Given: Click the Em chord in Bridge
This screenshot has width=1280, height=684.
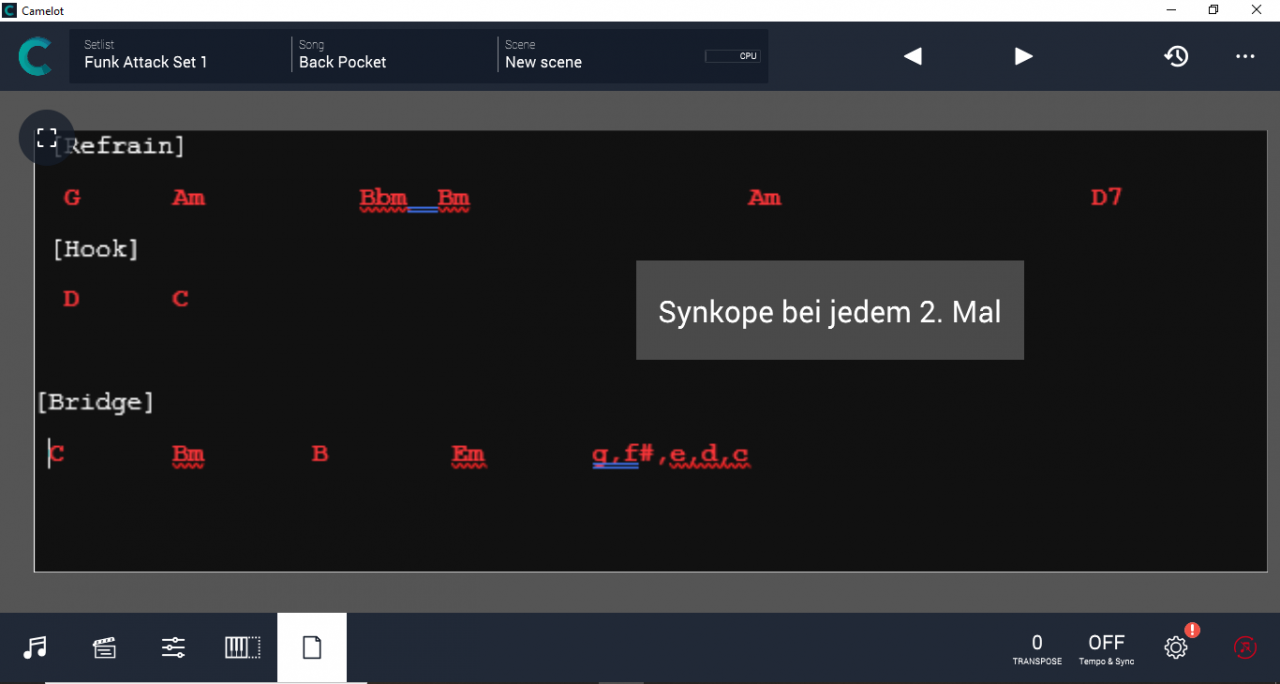Looking at the screenshot, I should click(468, 455).
